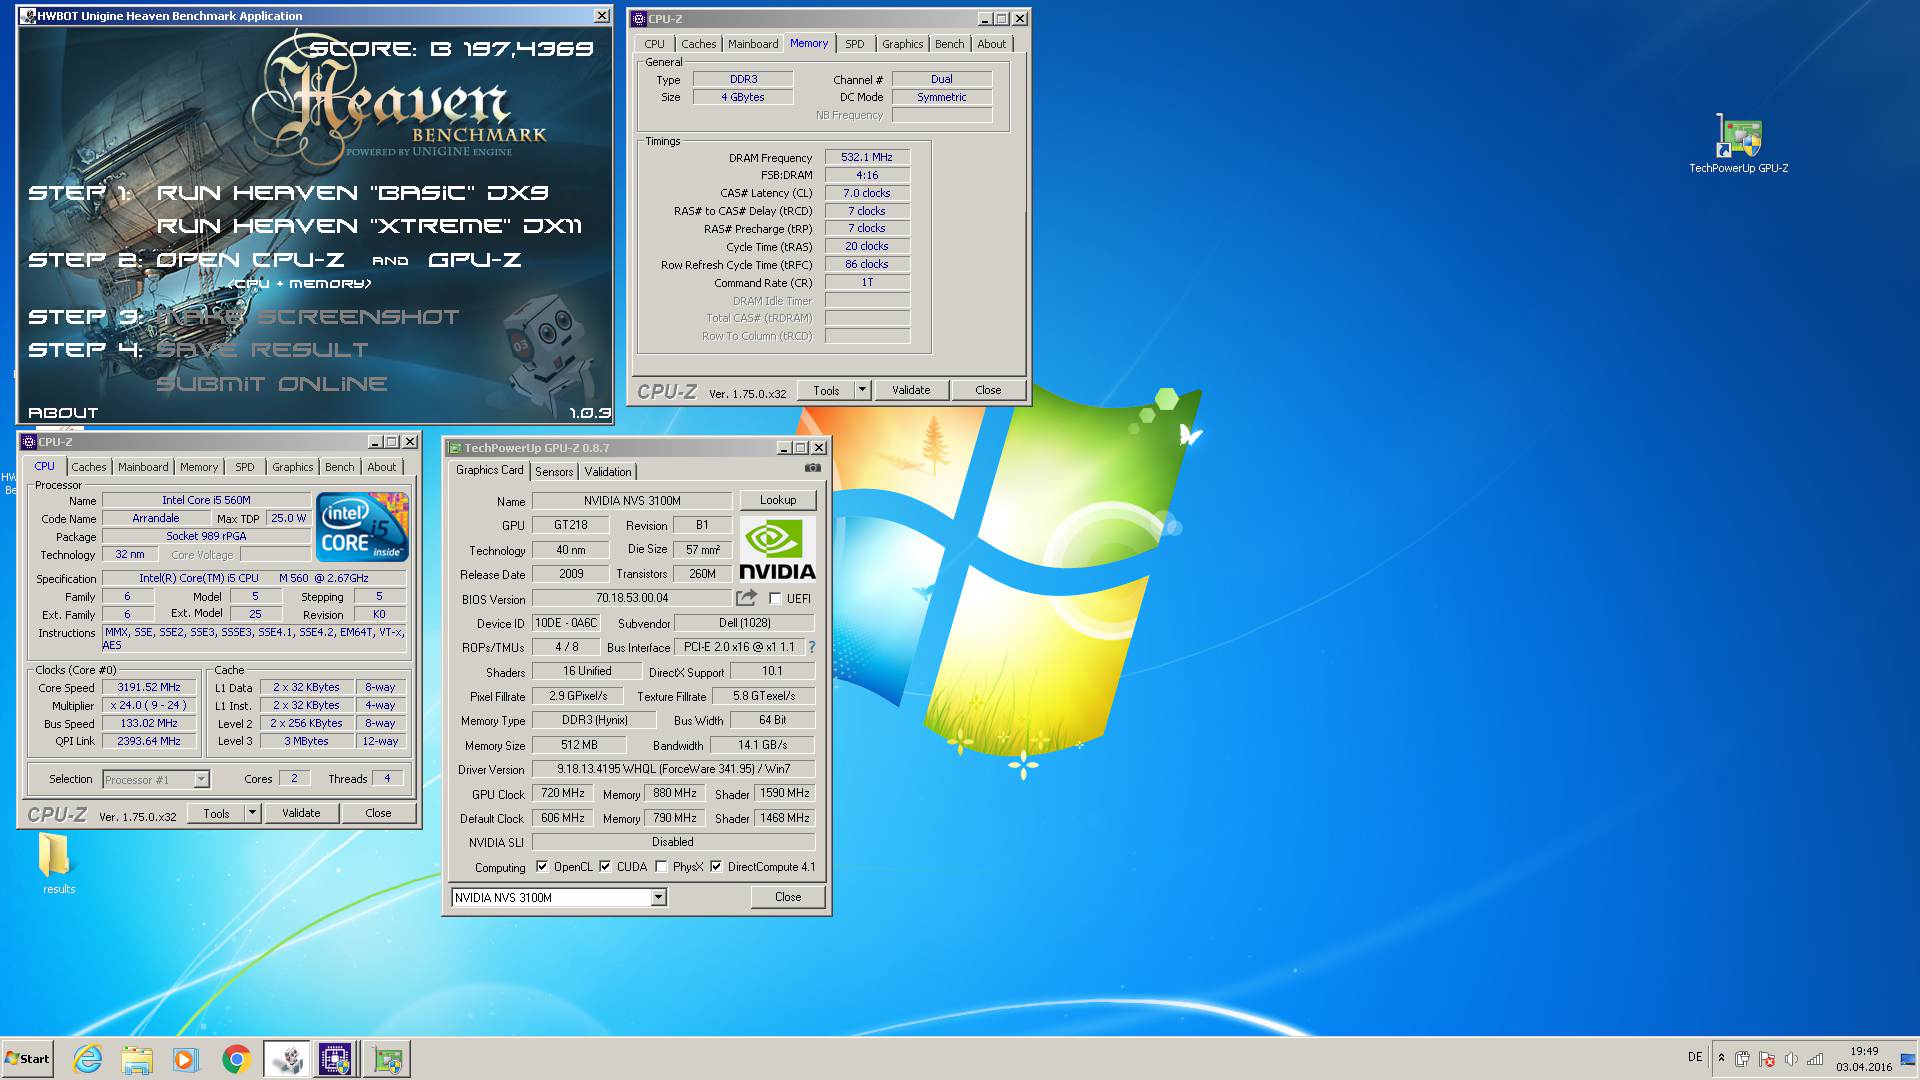Viewport: 1920px width, 1080px height.
Task: Open Windows Explorer from taskbar
Action: click(137, 1059)
